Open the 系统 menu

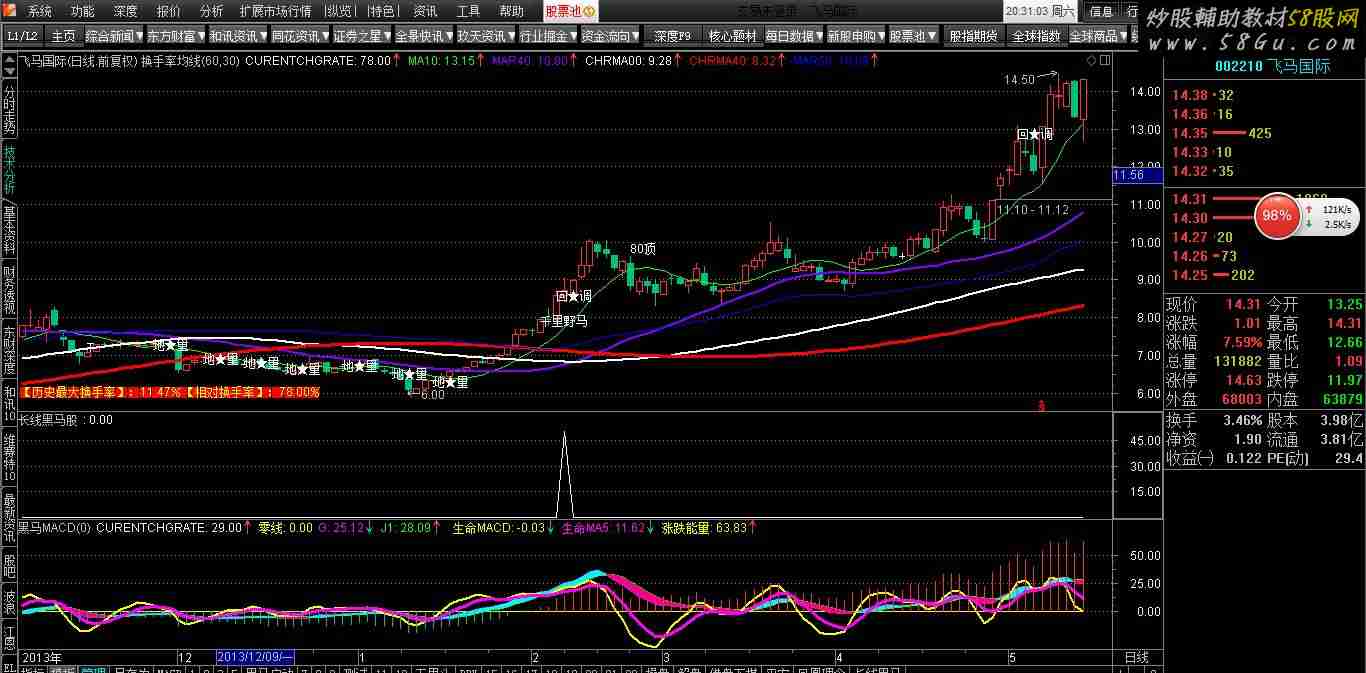click(40, 11)
